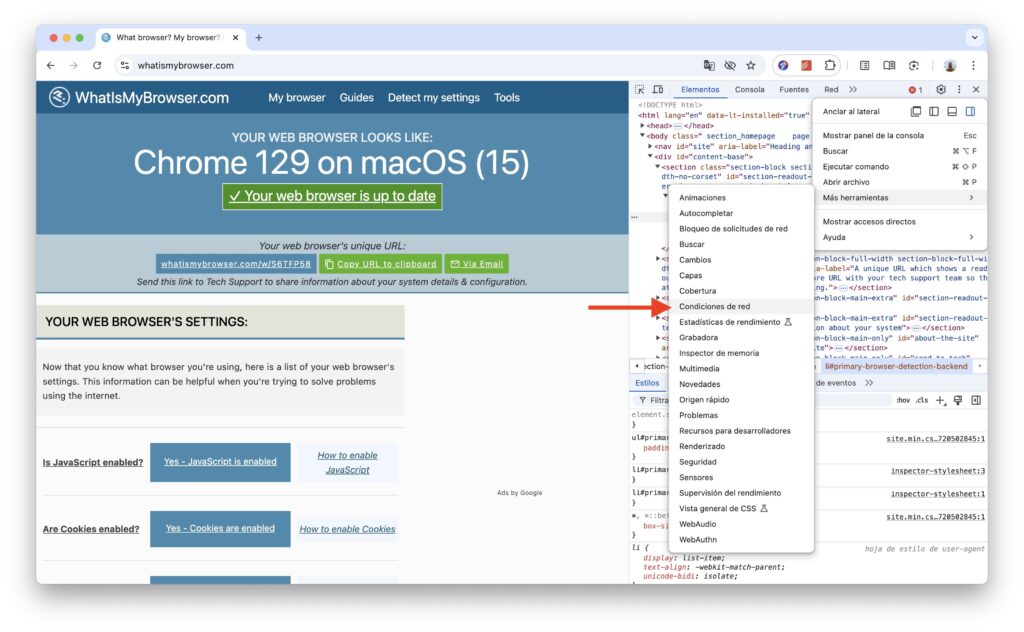1024x632 pixels.
Task: Expand the Ayuda submenu
Action: click(x=899, y=237)
